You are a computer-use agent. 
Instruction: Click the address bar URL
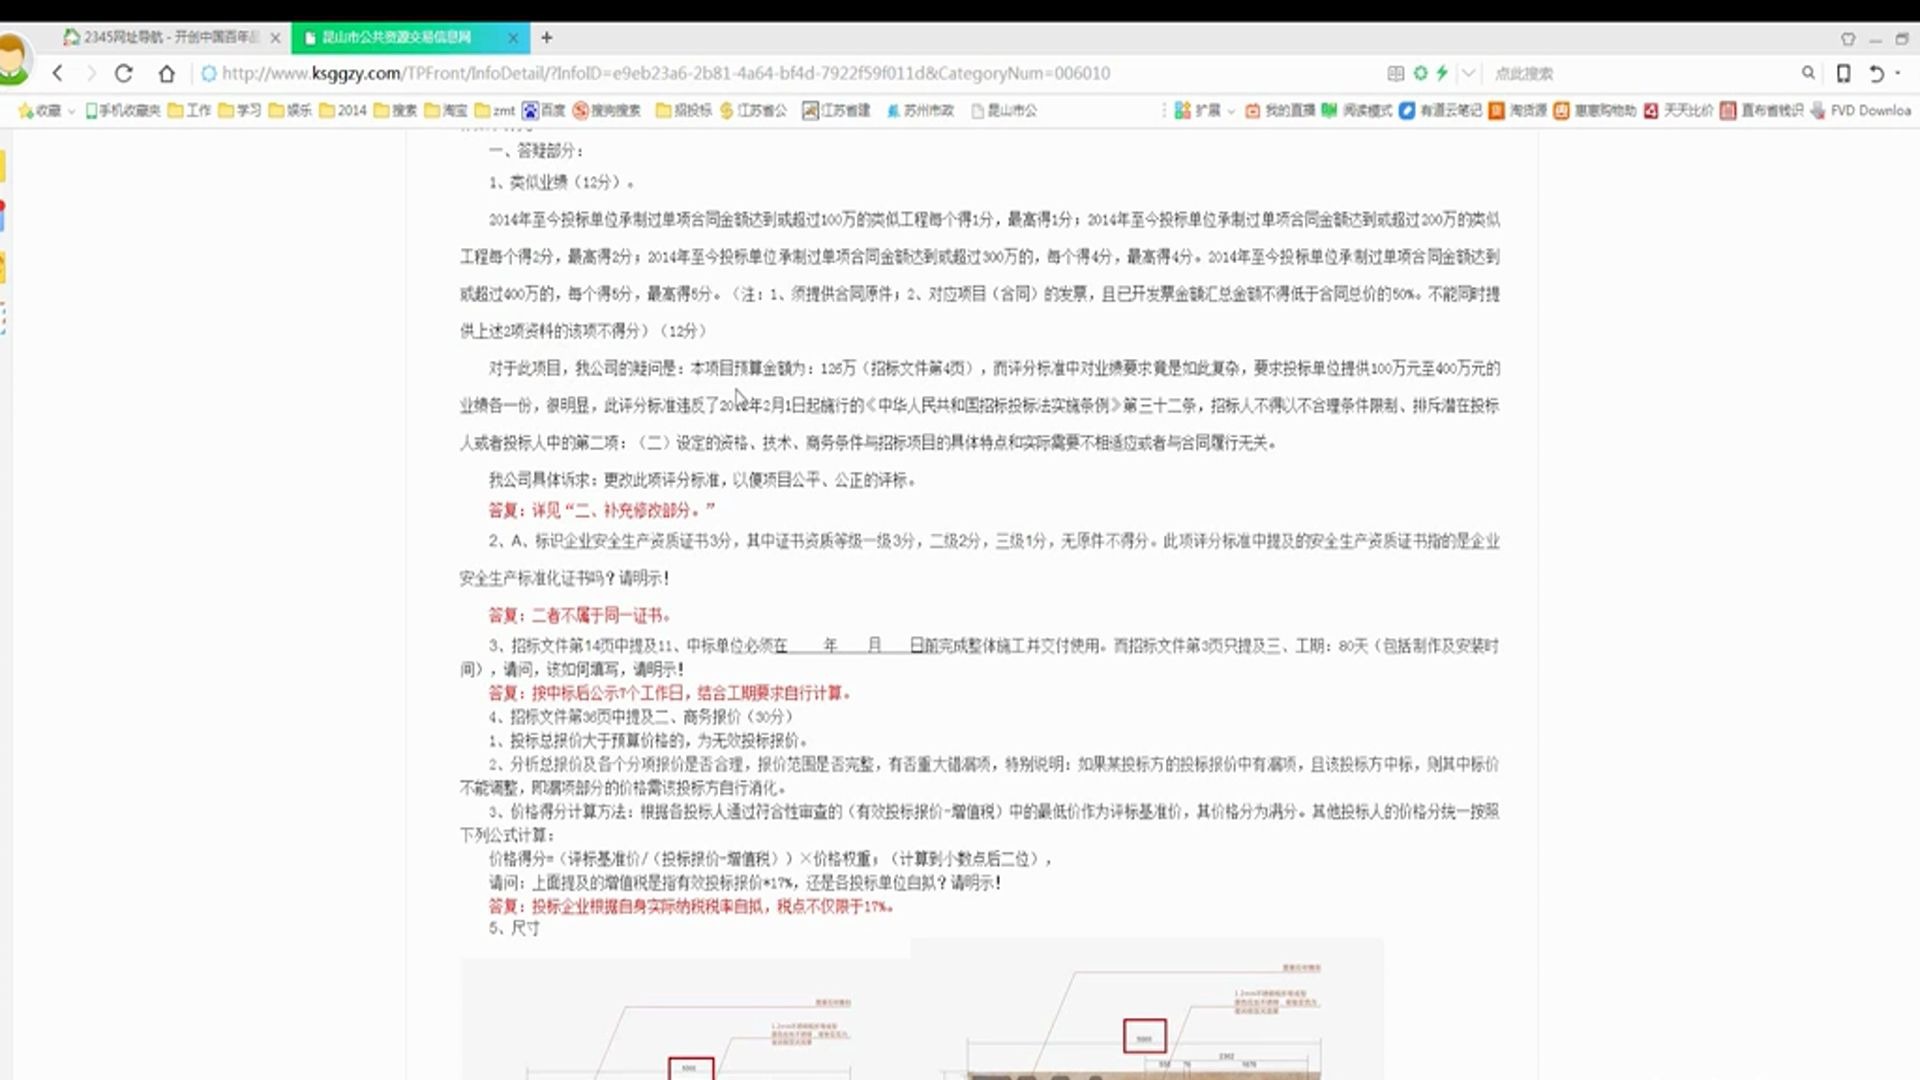click(665, 73)
